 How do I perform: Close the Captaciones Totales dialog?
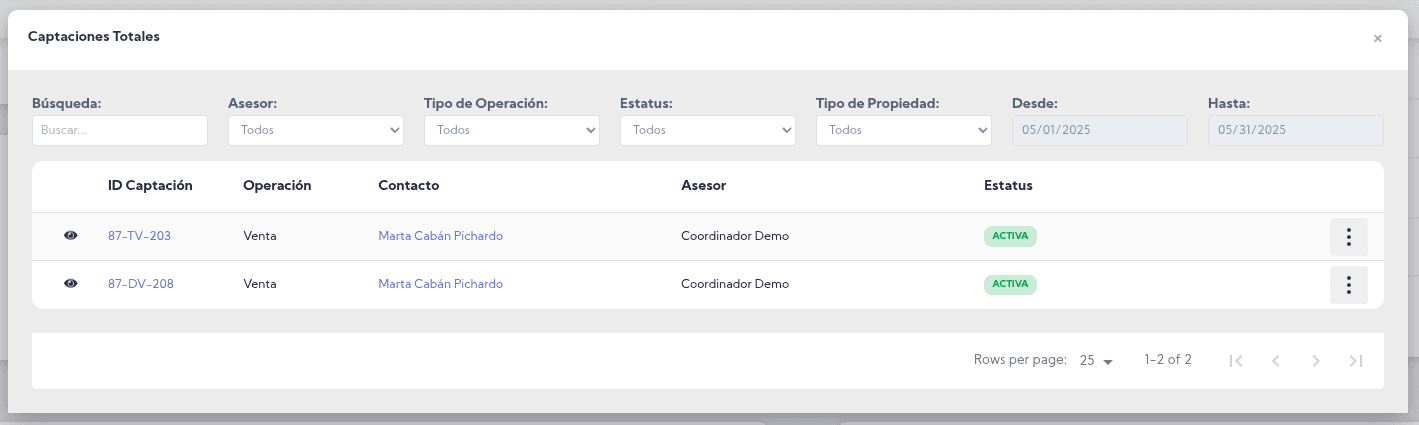tap(1377, 39)
